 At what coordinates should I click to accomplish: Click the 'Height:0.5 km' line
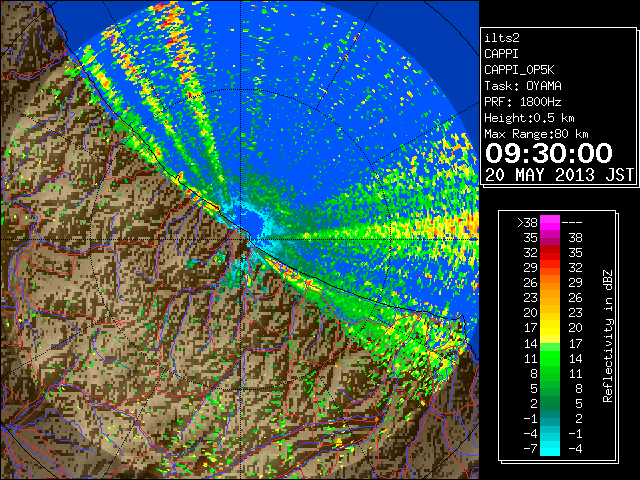529,118
